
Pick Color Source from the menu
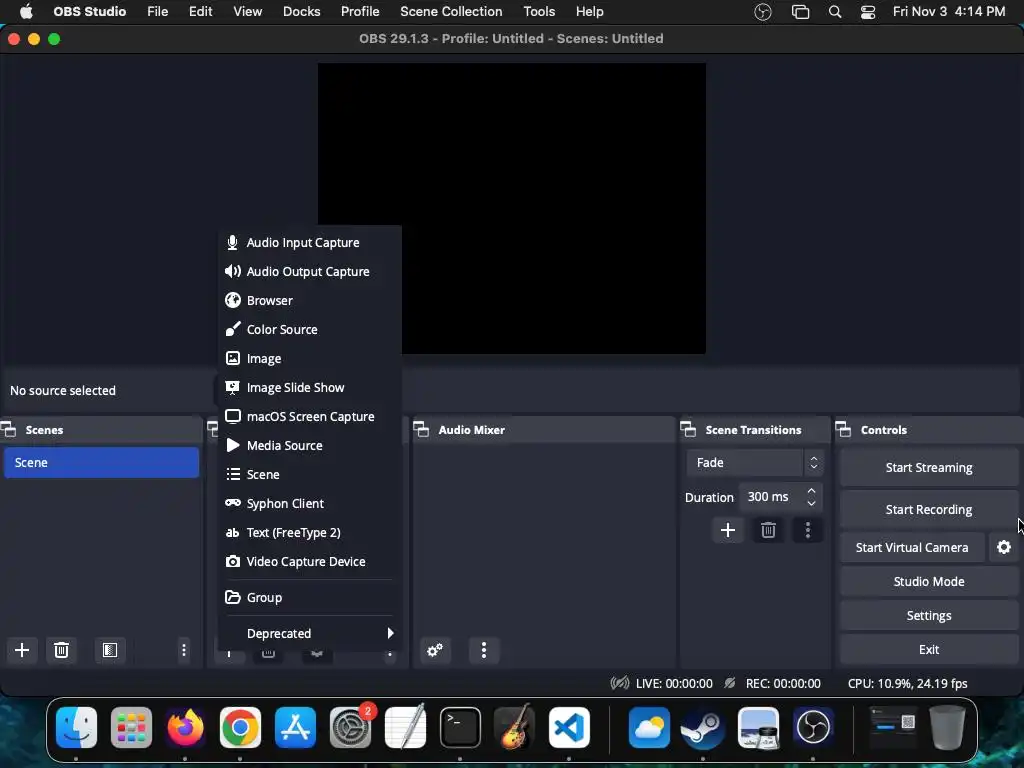pos(310,329)
